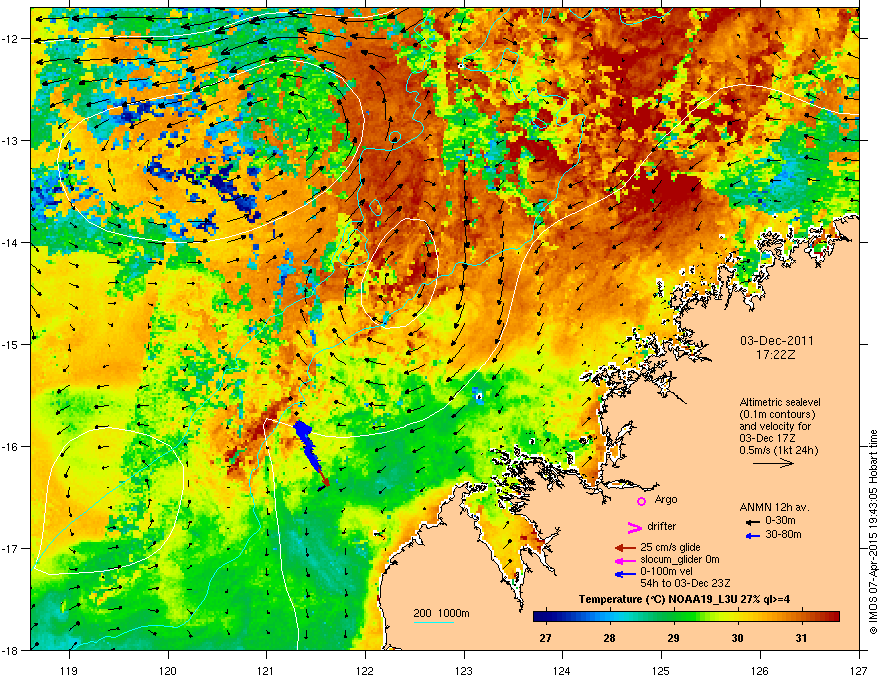The height and width of the screenshot is (680, 880).
Task: Click the 'Altimetric sealevel' legend text
Action: [780, 402]
